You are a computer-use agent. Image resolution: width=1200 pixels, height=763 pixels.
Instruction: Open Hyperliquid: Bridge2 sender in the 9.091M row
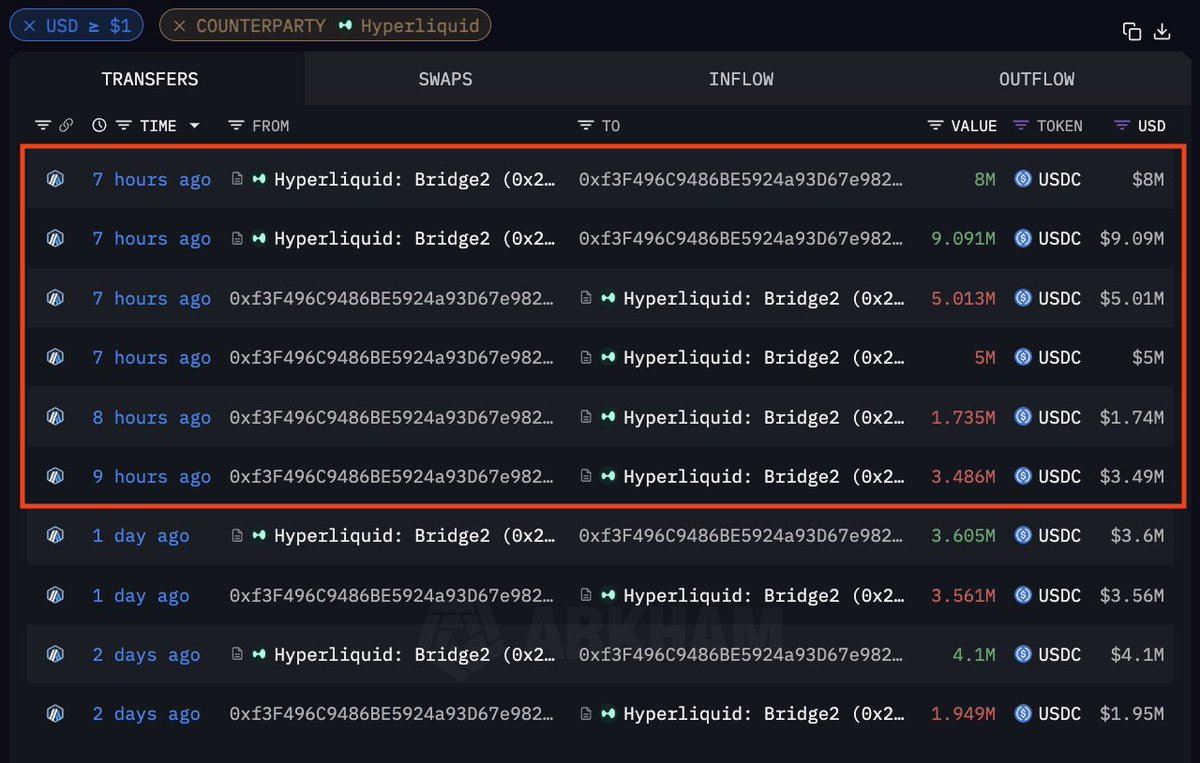coord(414,239)
